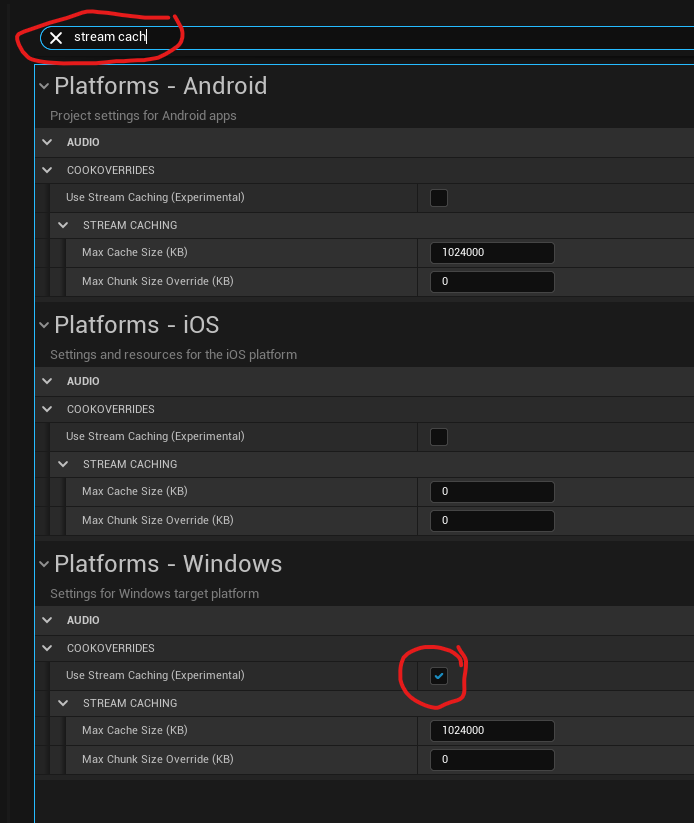Enable Use Stream Caching for Android
The width and height of the screenshot is (694, 823).
point(439,198)
